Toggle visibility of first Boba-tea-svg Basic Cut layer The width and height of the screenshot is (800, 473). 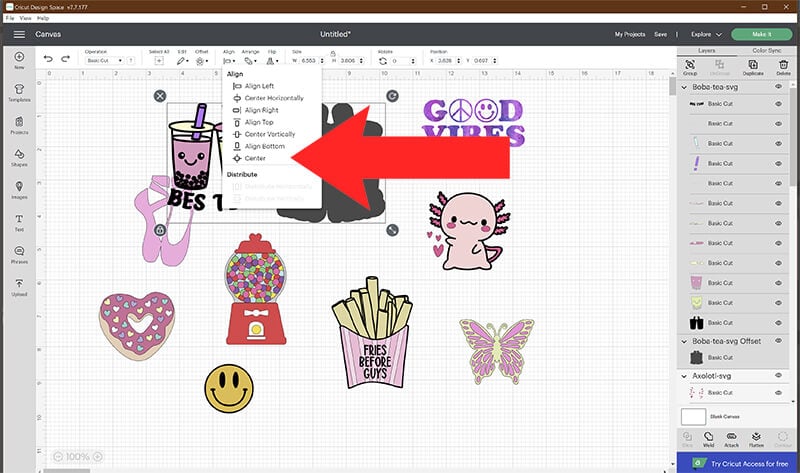[778, 104]
